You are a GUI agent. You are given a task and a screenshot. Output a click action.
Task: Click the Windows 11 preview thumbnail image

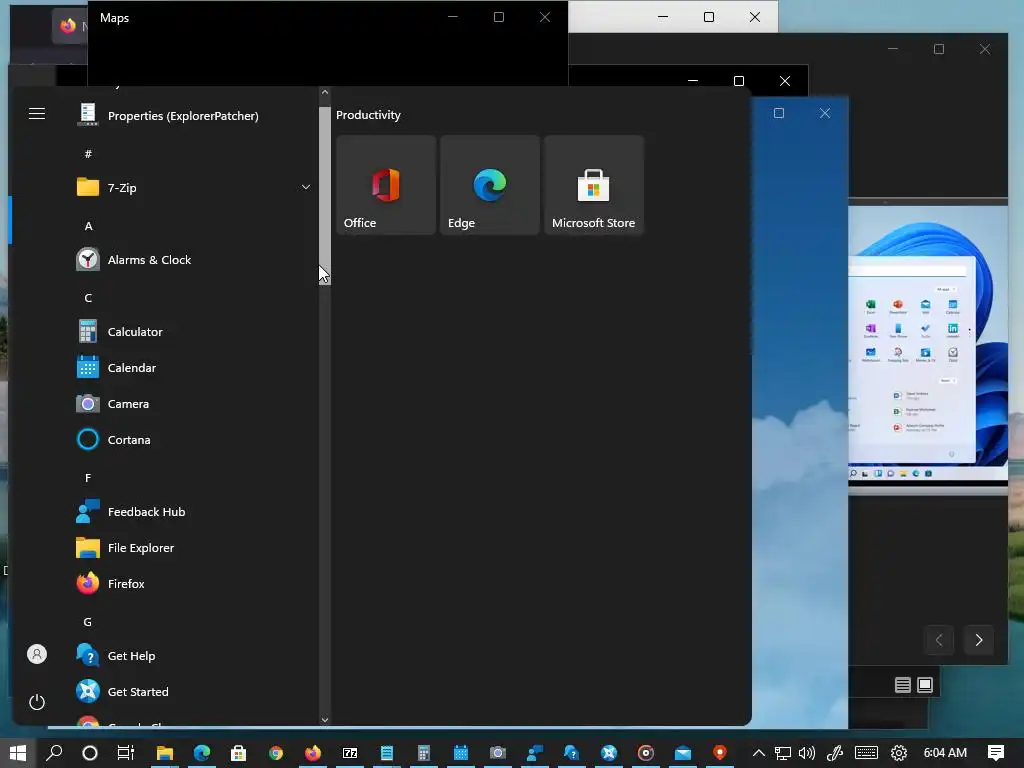pos(928,348)
